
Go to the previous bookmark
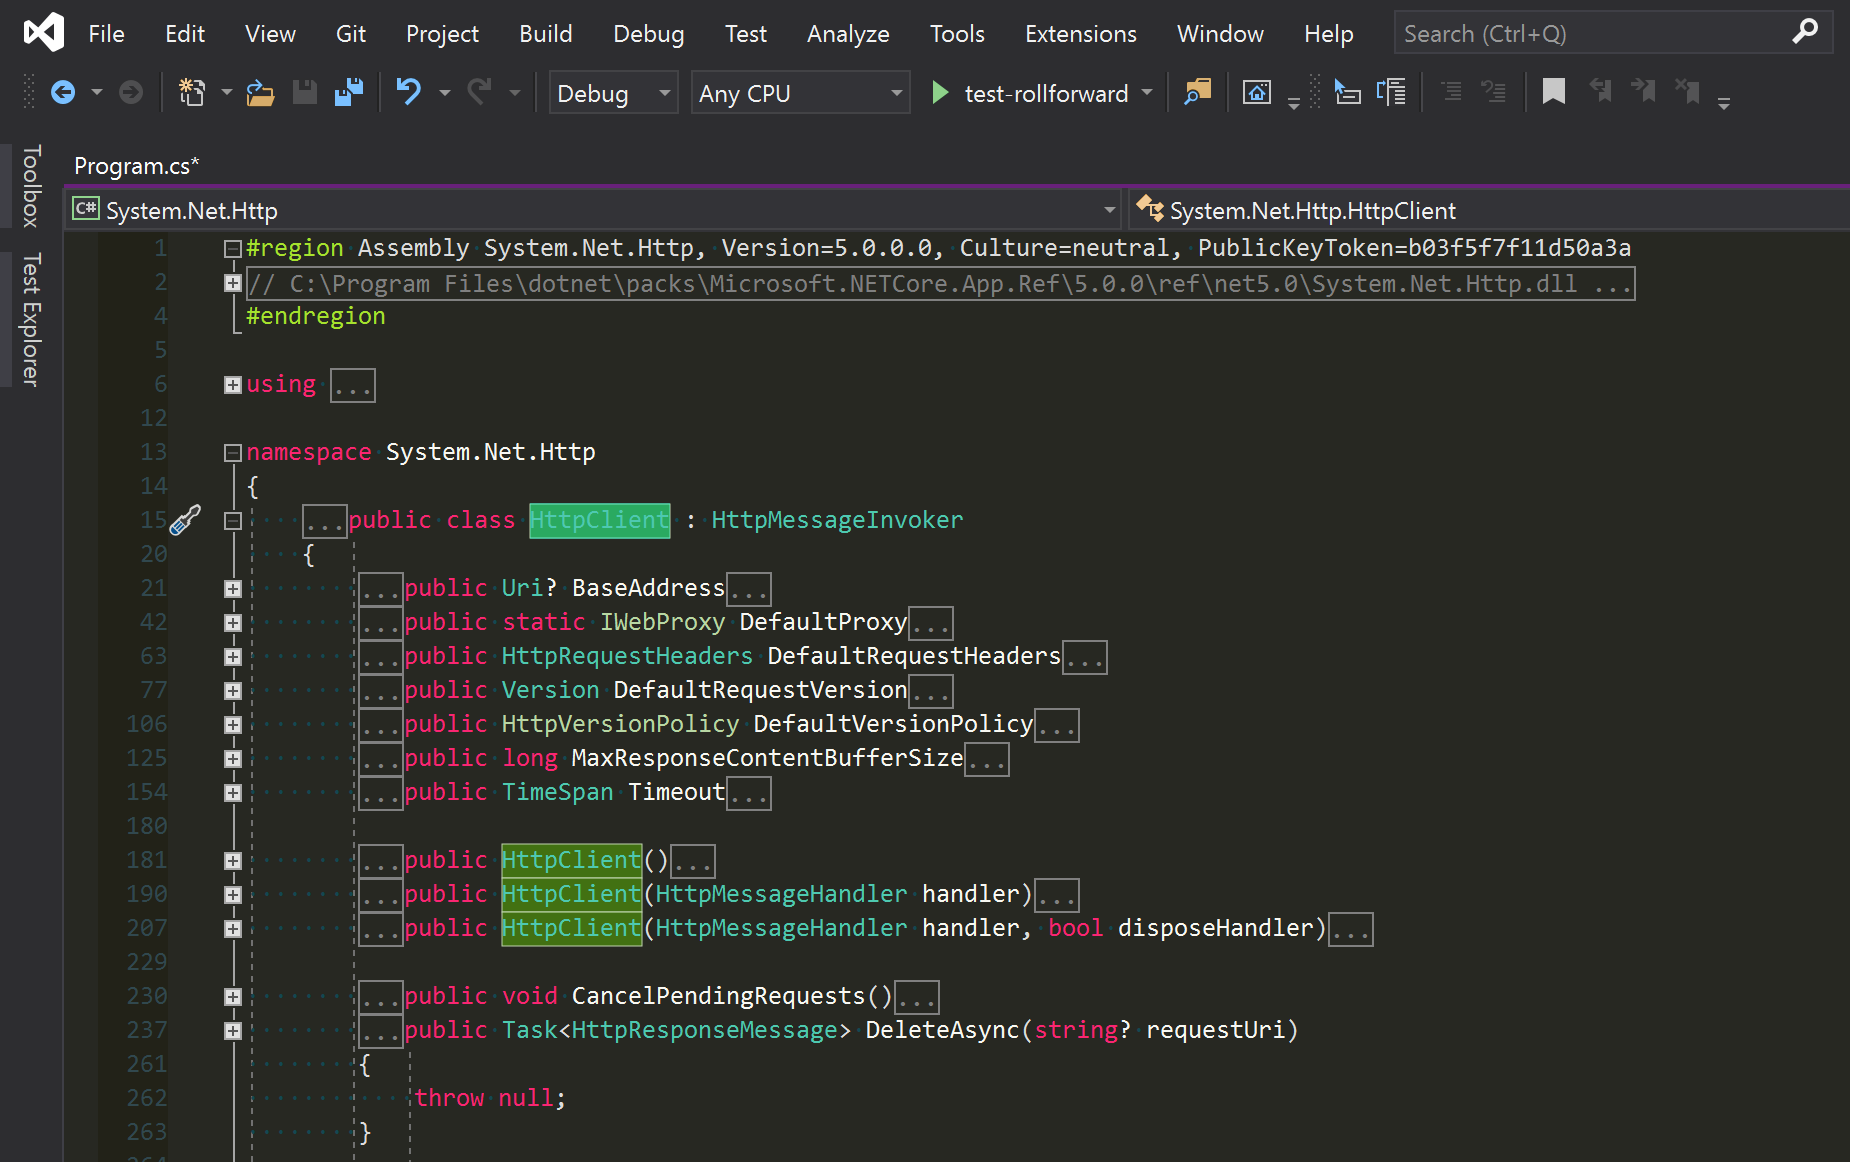click(x=1601, y=91)
